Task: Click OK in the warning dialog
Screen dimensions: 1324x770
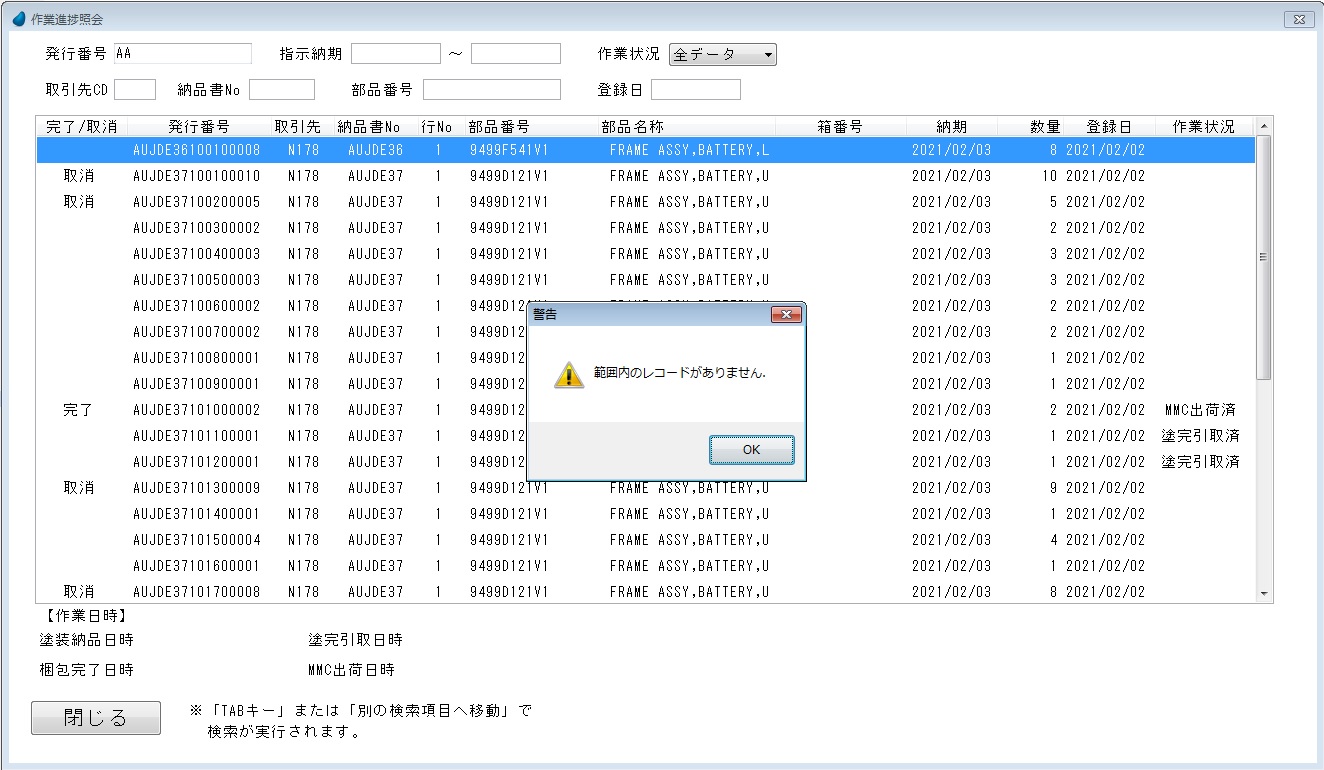Action: (x=751, y=450)
